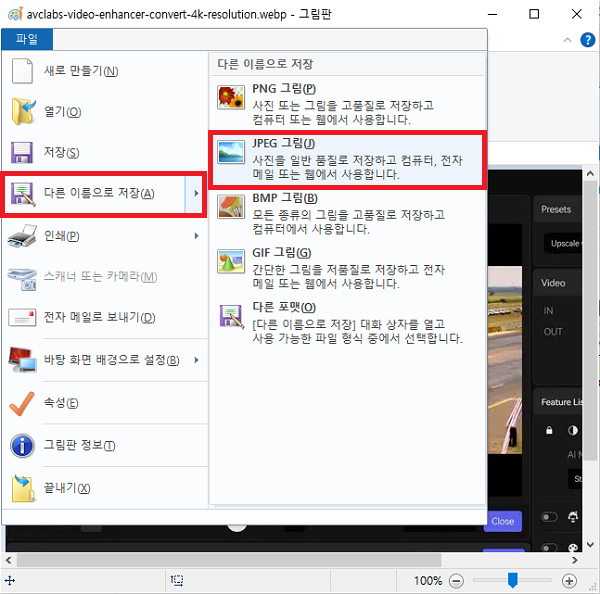Expand the Print (인쇄) submenu arrow
Viewport: 600px width, 594px height.
tap(196, 236)
